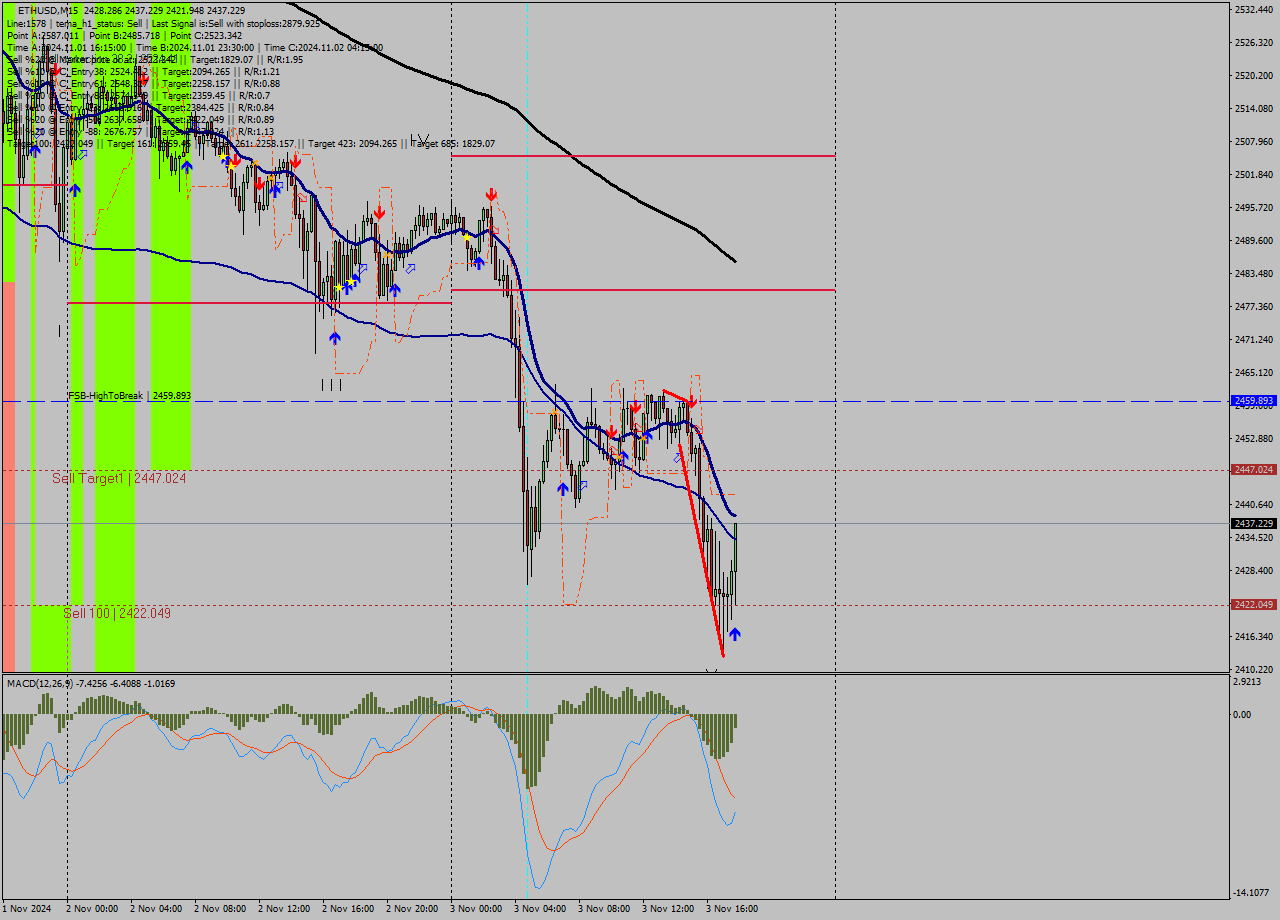
Task: Click the 2532.440 price scale value
Action: tap(1254, 9)
